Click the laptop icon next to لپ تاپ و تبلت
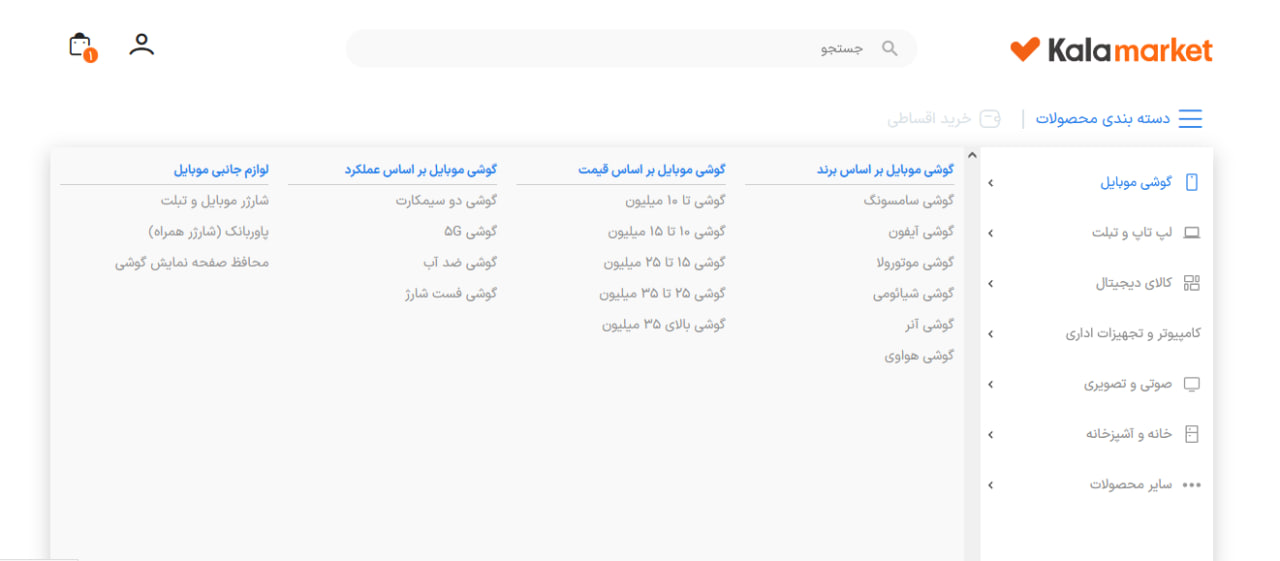 [1191, 233]
